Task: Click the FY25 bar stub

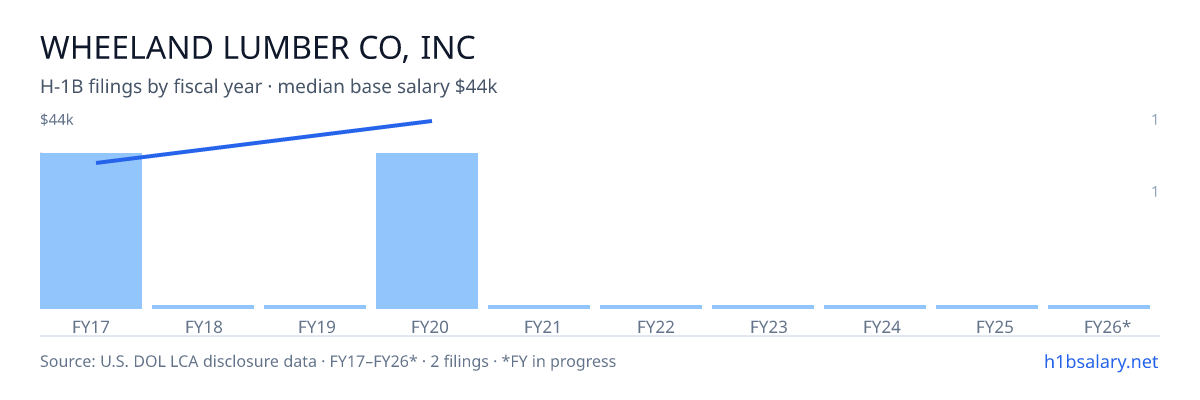Action: (x=987, y=307)
